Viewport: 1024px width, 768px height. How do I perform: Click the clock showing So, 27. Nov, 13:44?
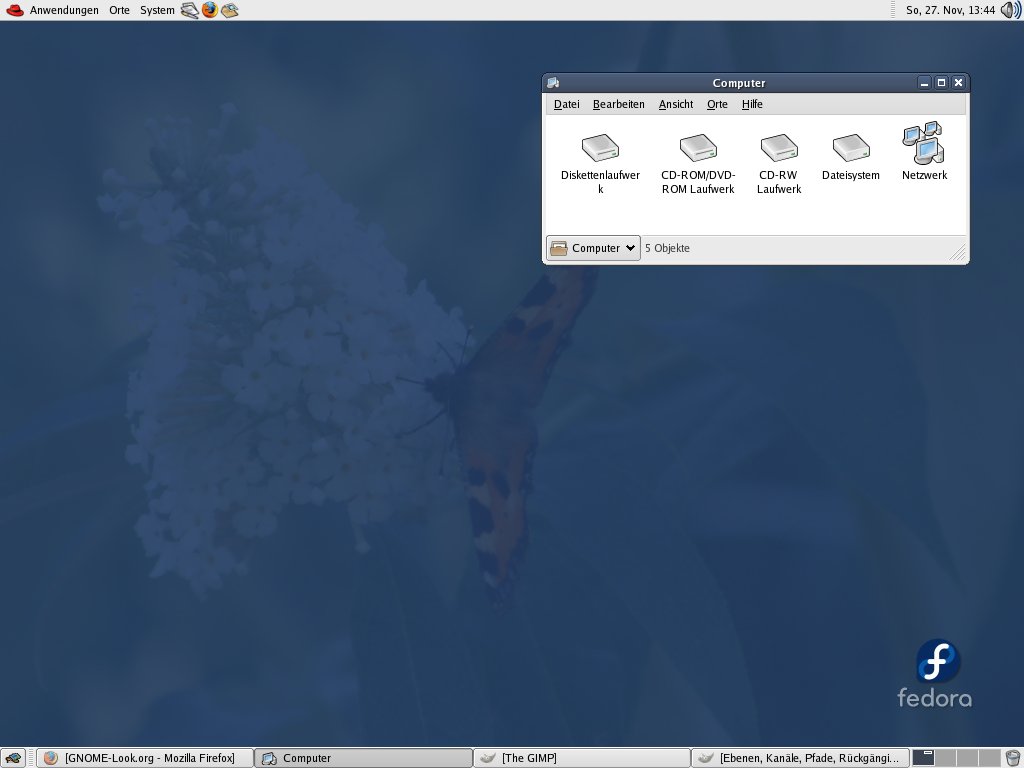950,10
